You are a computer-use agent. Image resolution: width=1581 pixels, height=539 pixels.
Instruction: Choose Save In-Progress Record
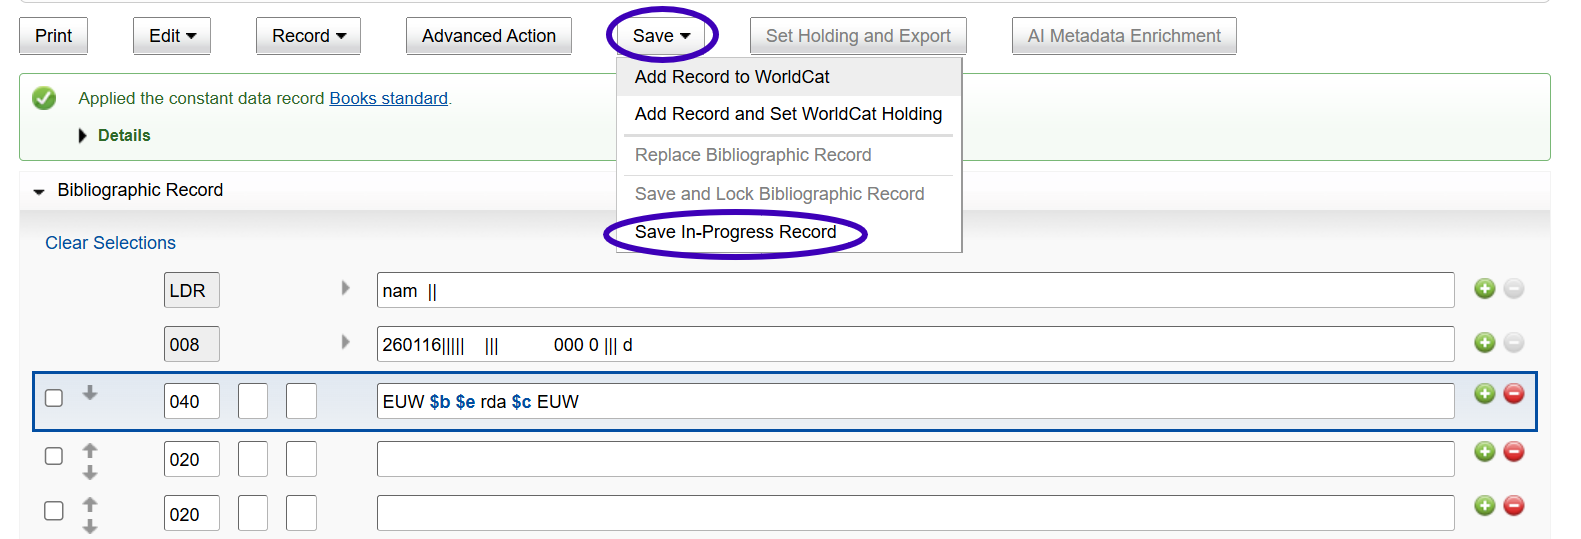[735, 232]
